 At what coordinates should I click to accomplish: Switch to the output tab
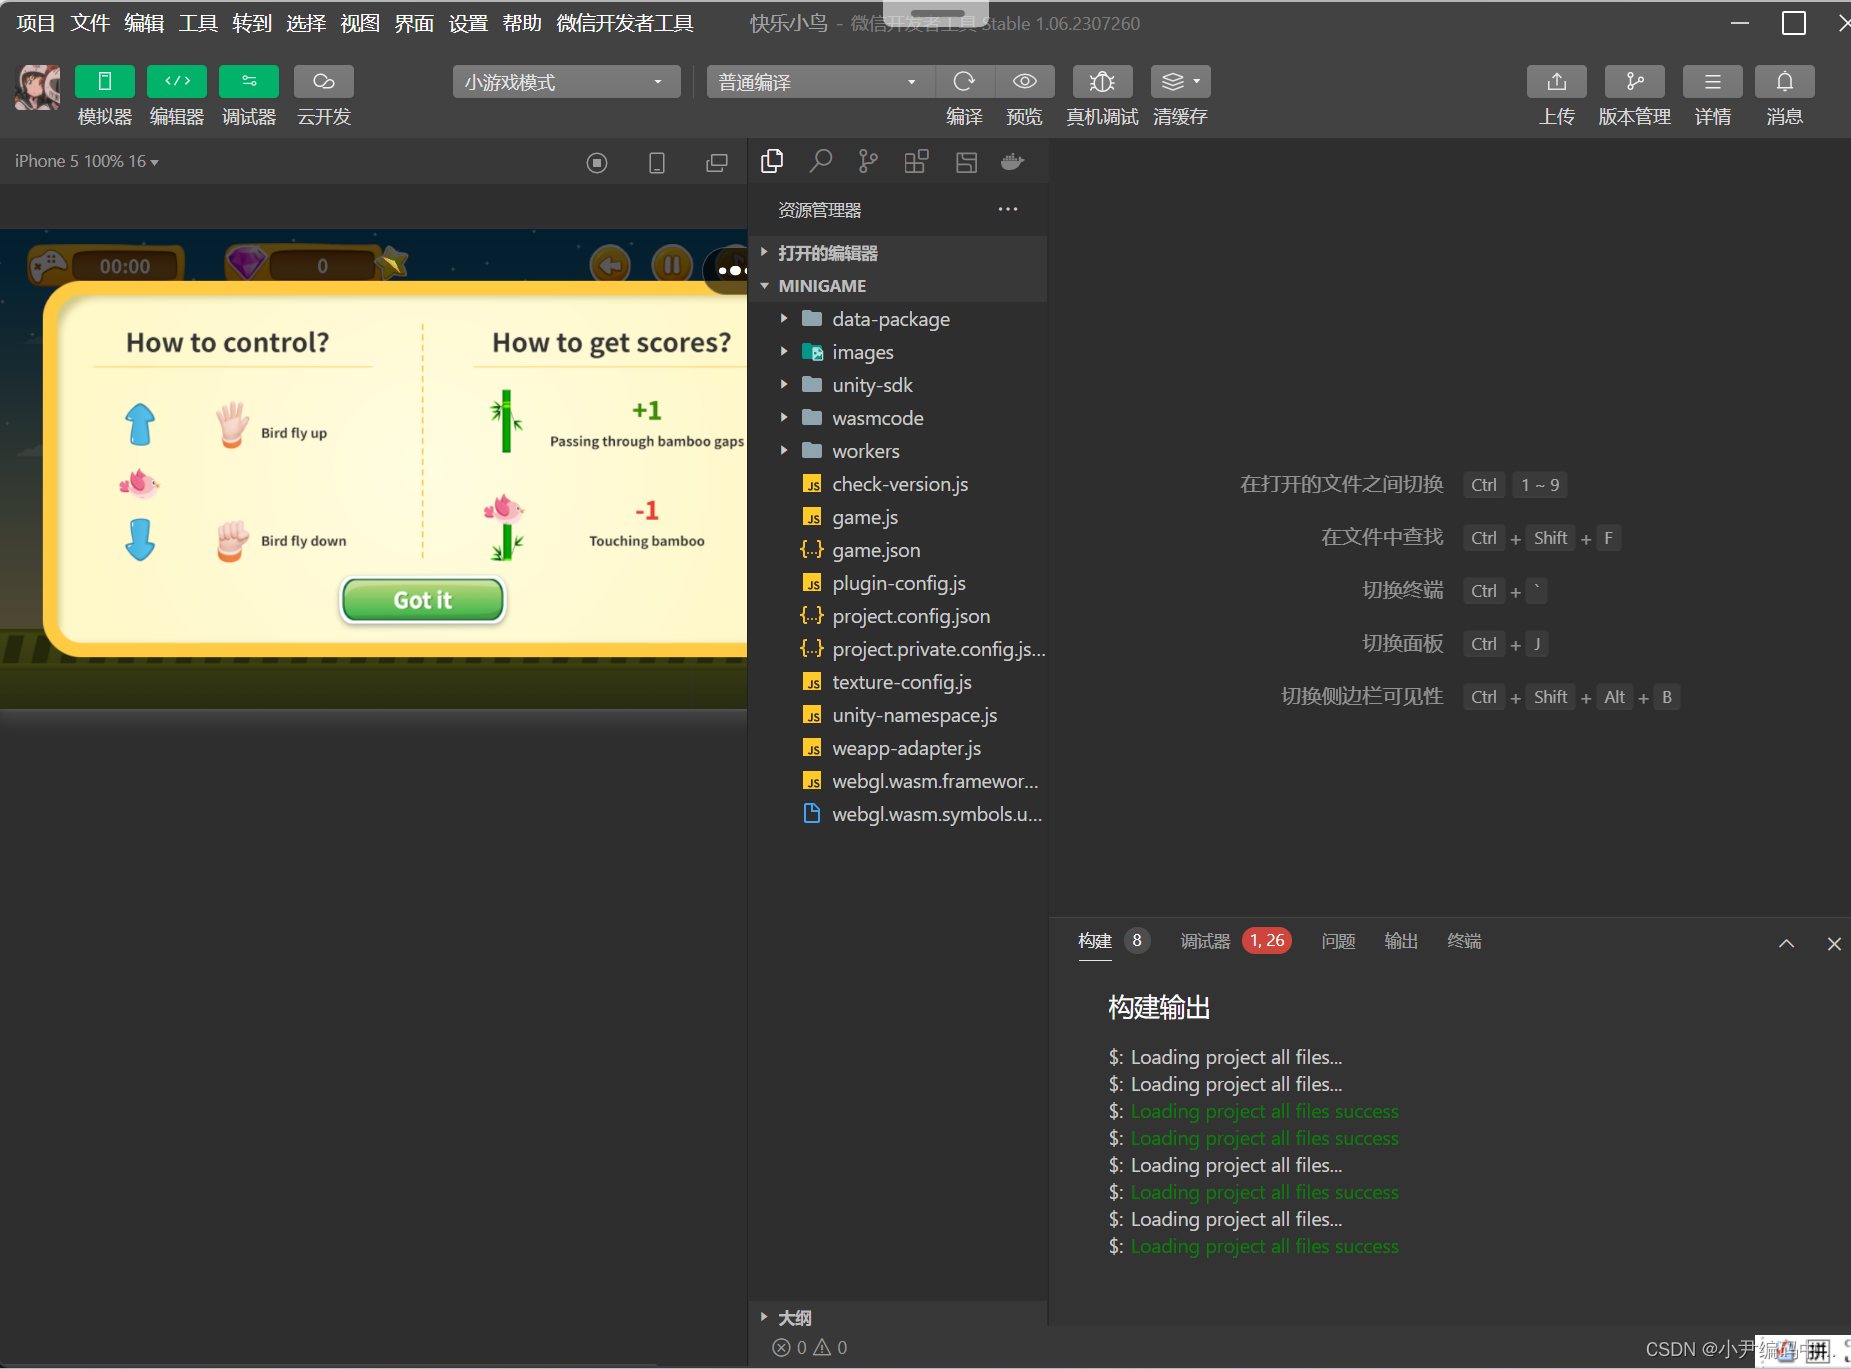click(1401, 941)
